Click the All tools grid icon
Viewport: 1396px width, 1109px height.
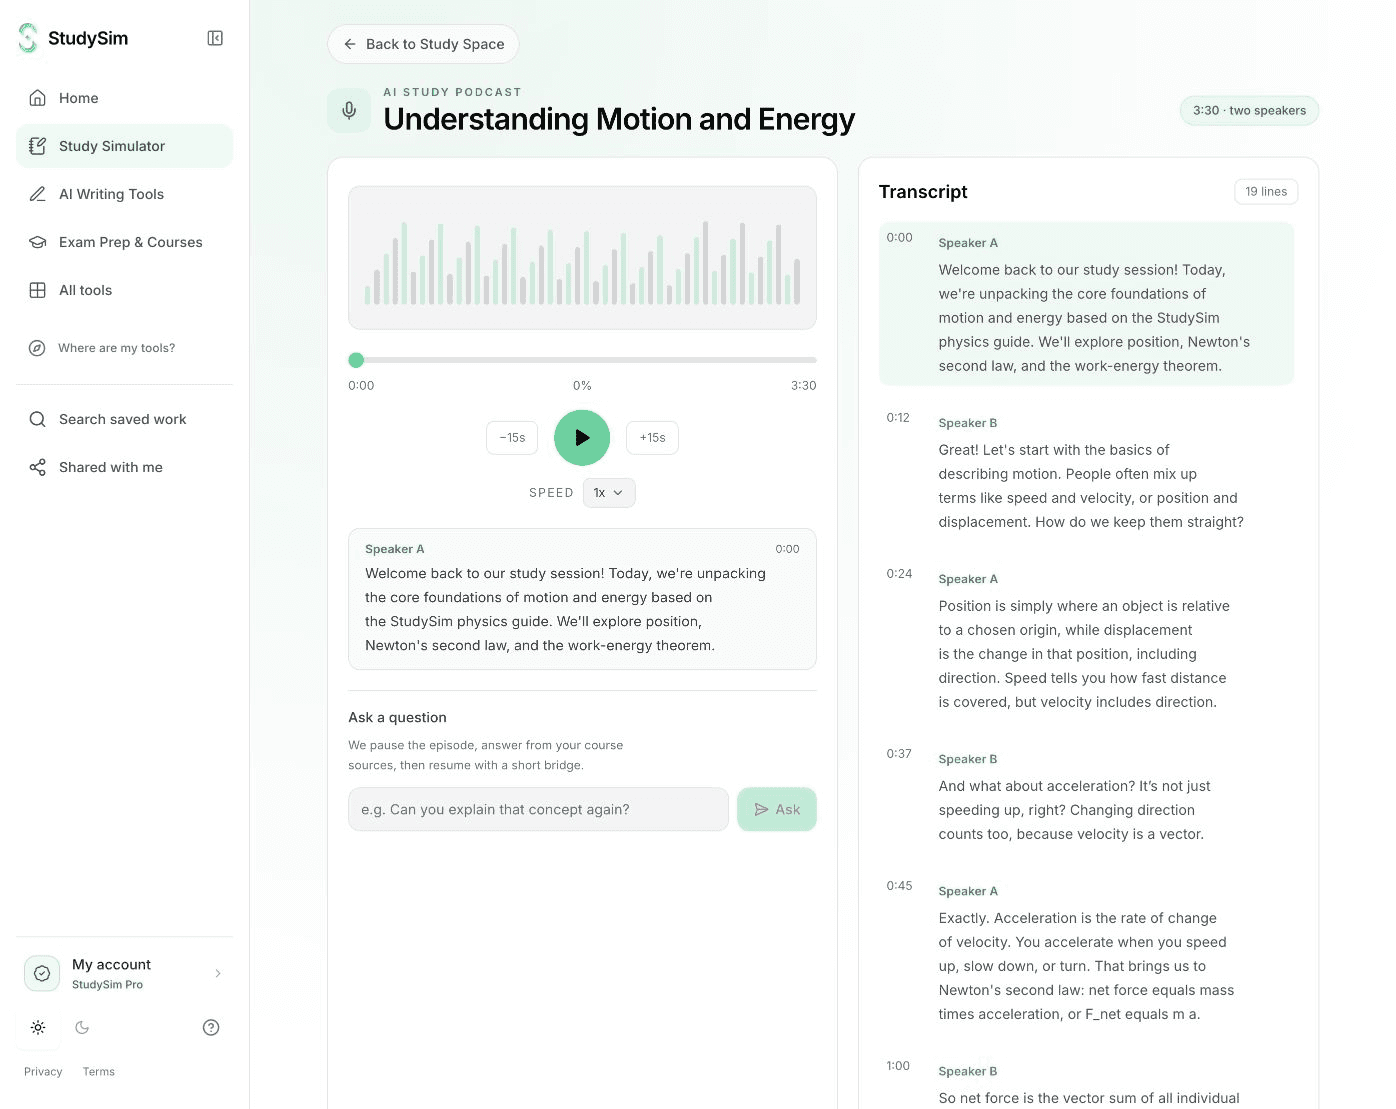37,290
